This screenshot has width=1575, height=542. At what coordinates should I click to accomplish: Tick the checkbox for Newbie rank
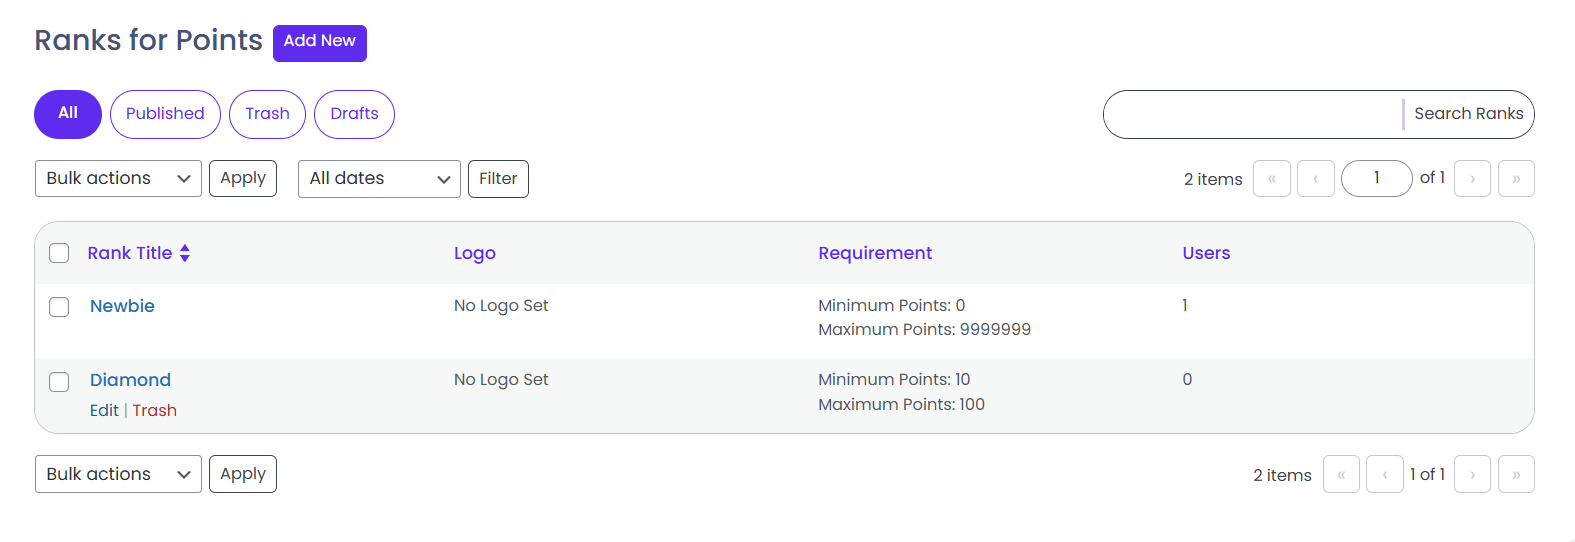click(59, 307)
